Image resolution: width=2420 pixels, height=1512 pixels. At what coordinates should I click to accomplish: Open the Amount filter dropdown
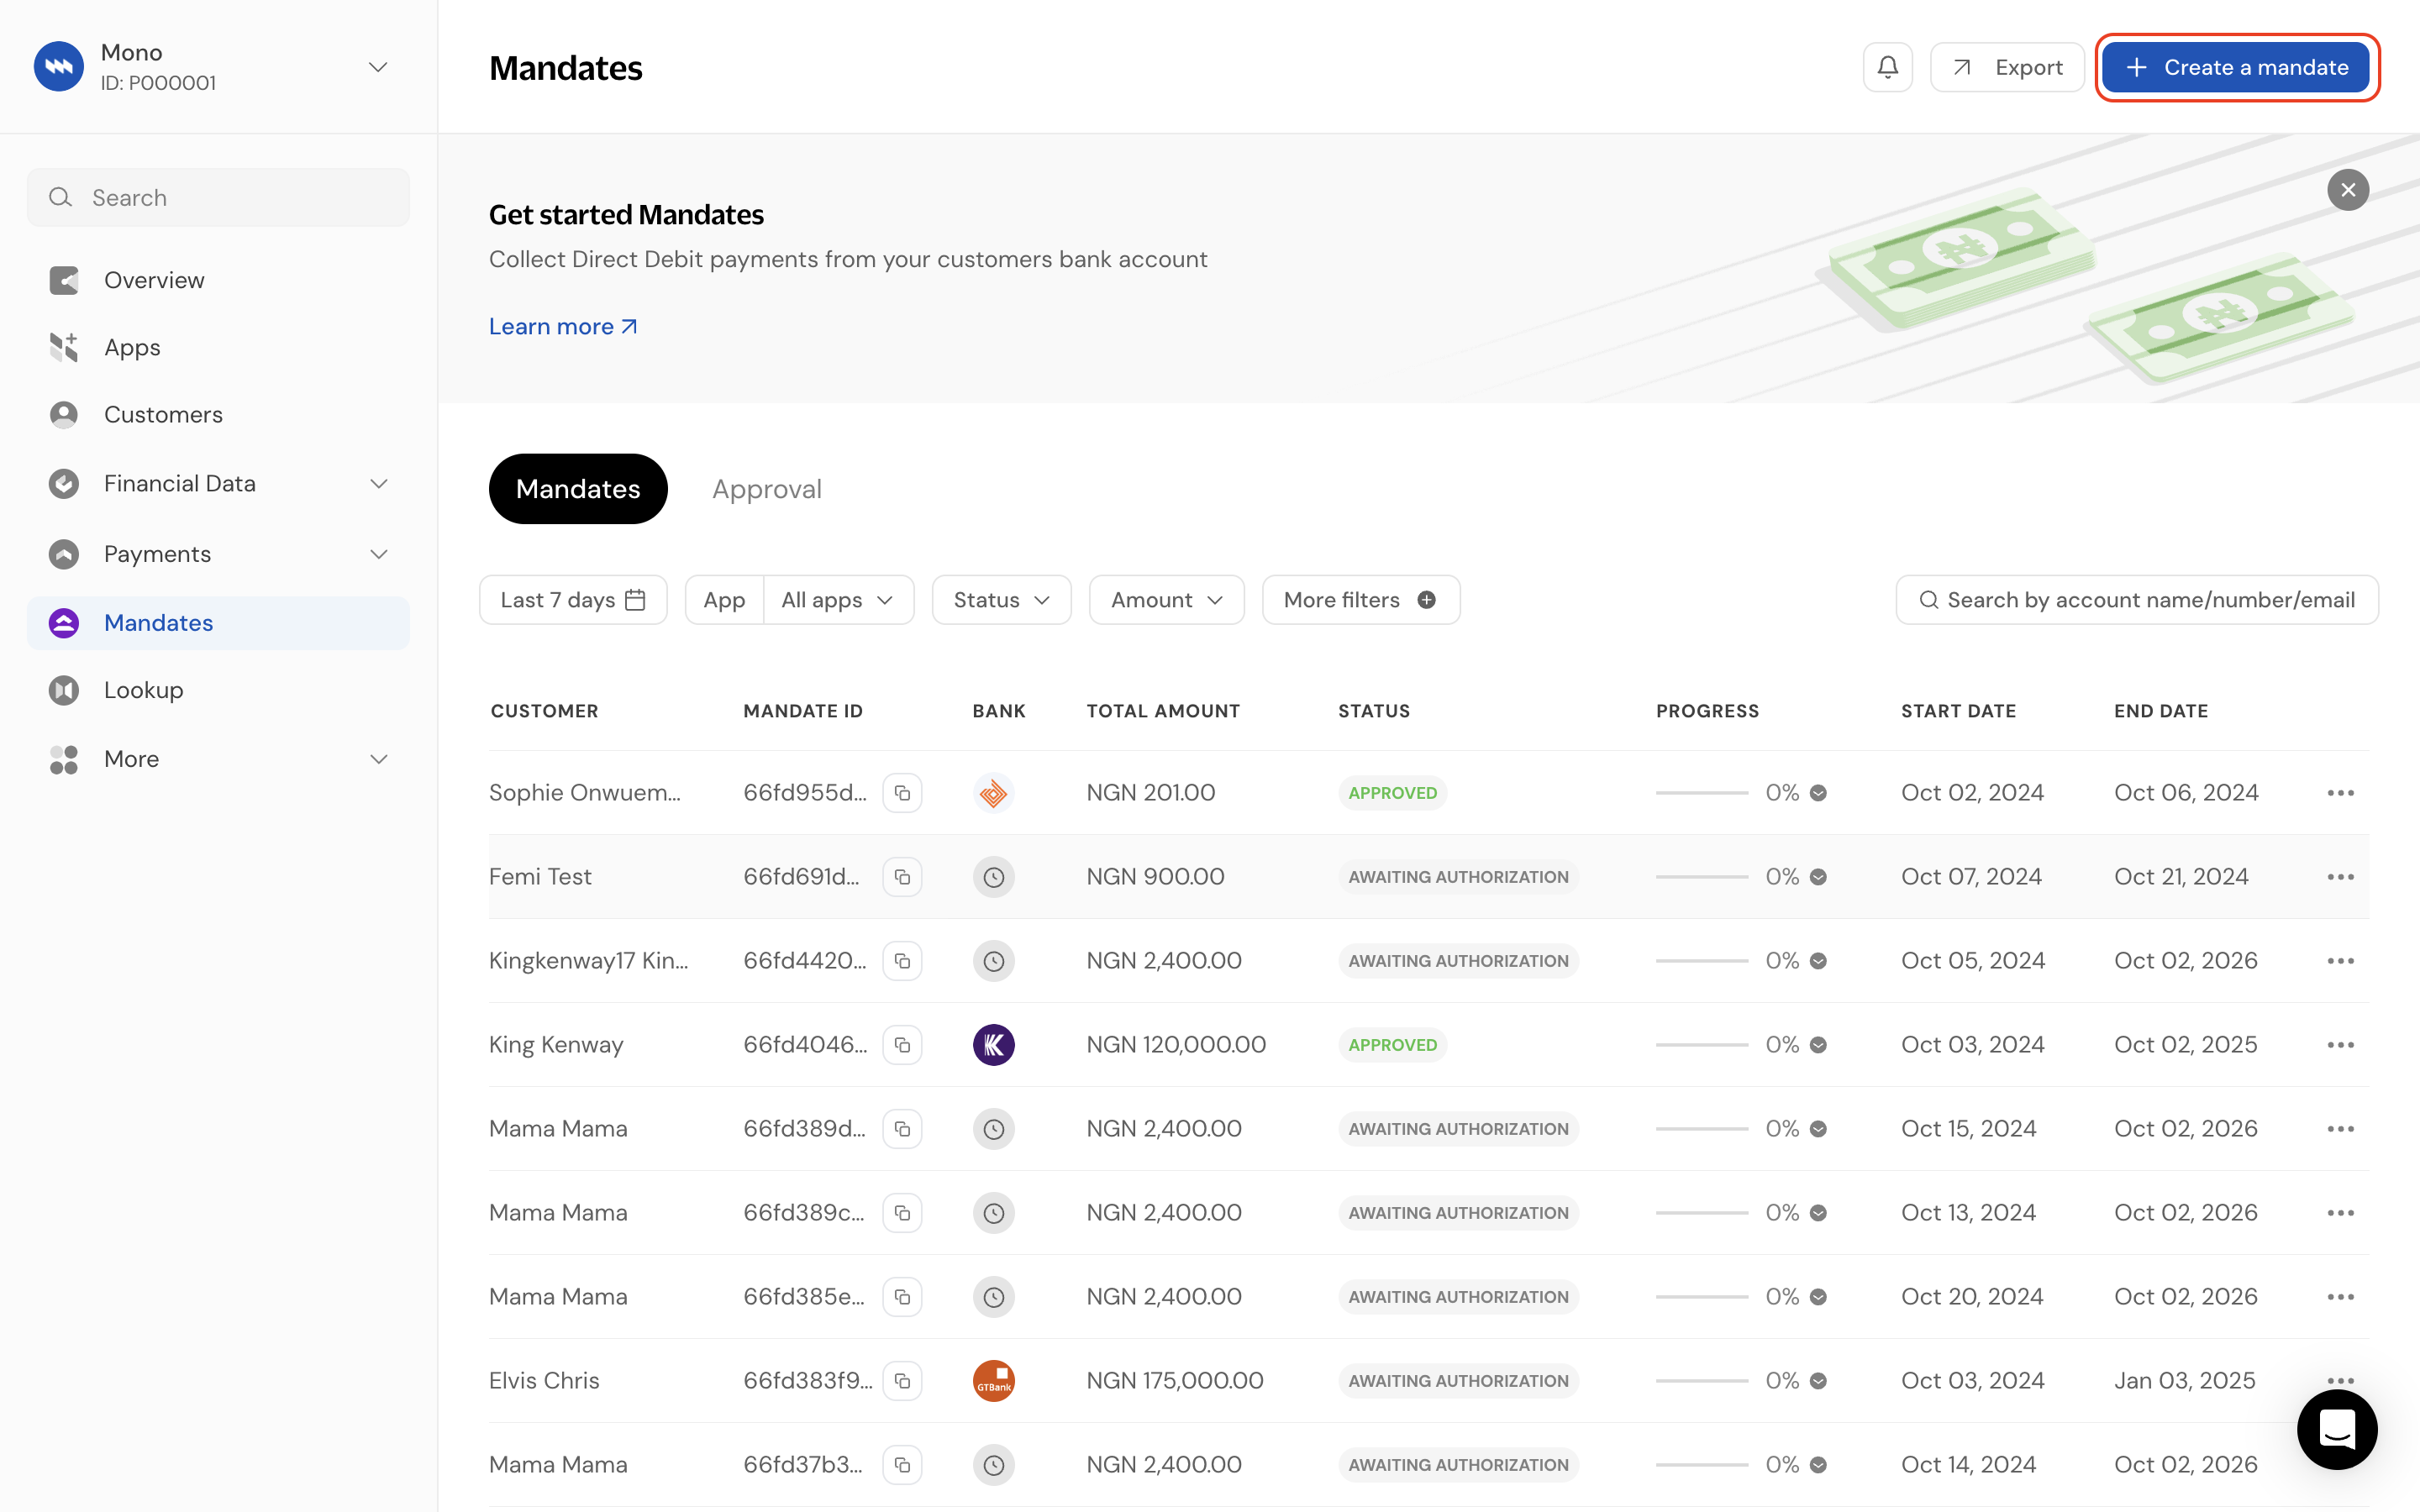coord(1166,600)
